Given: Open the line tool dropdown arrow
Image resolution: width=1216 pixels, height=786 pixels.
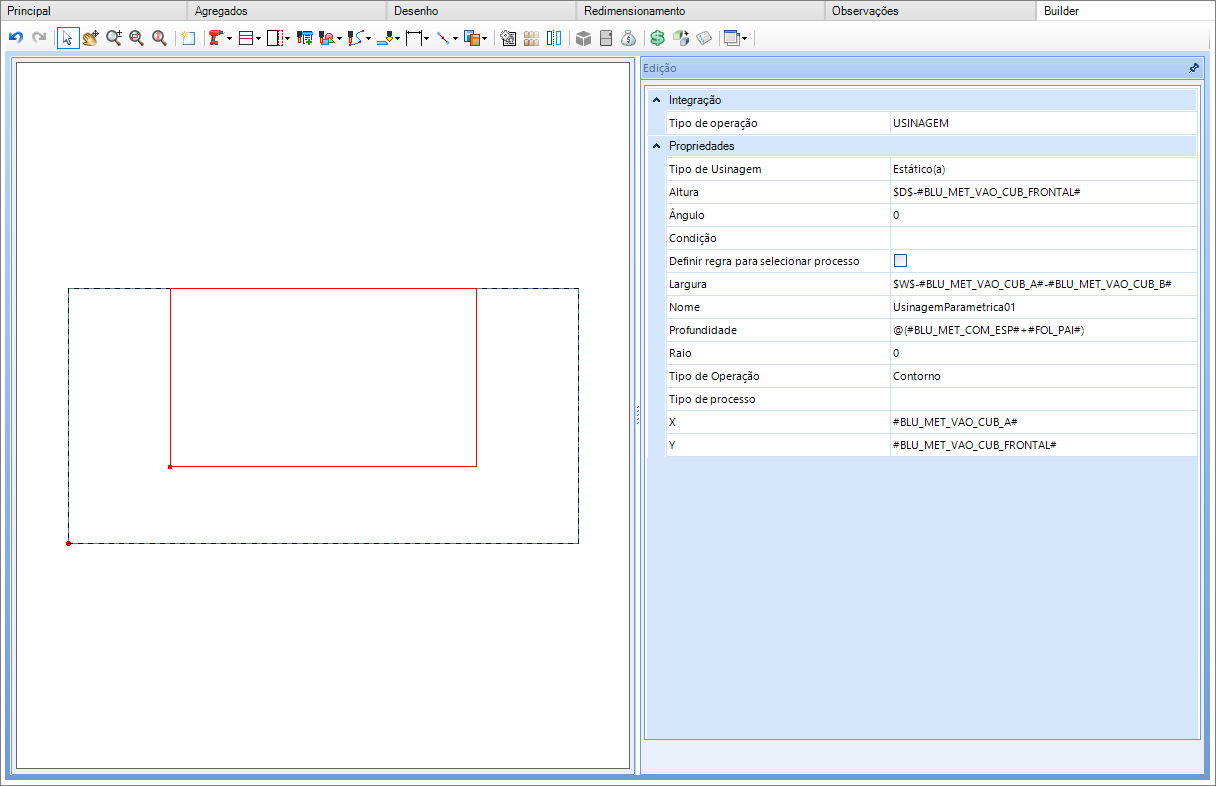Looking at the screenshot, I should (456, 39).
